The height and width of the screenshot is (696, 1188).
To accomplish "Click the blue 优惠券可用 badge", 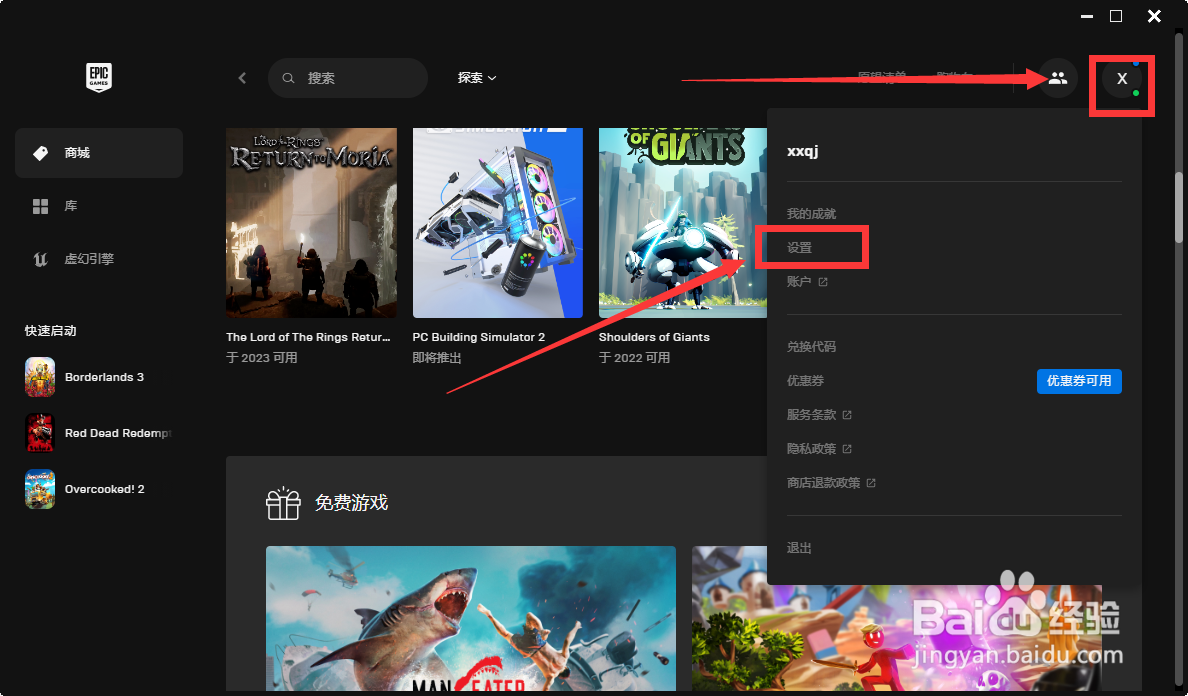I will [1079, 381].
